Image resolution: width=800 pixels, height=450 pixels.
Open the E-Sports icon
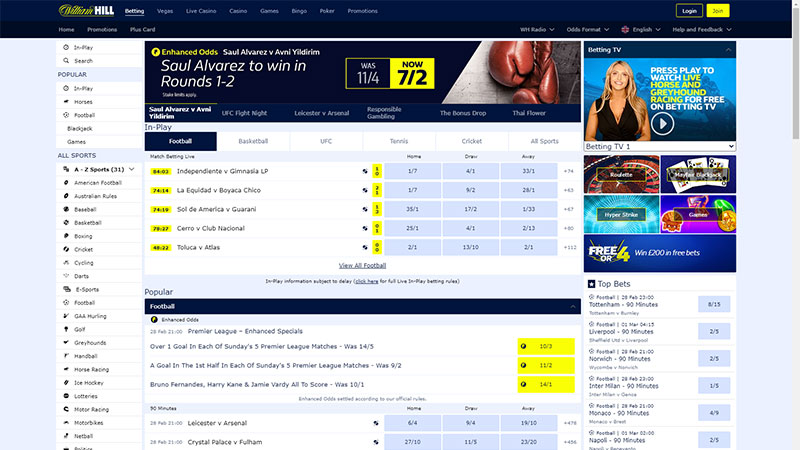tap(67, 289)
